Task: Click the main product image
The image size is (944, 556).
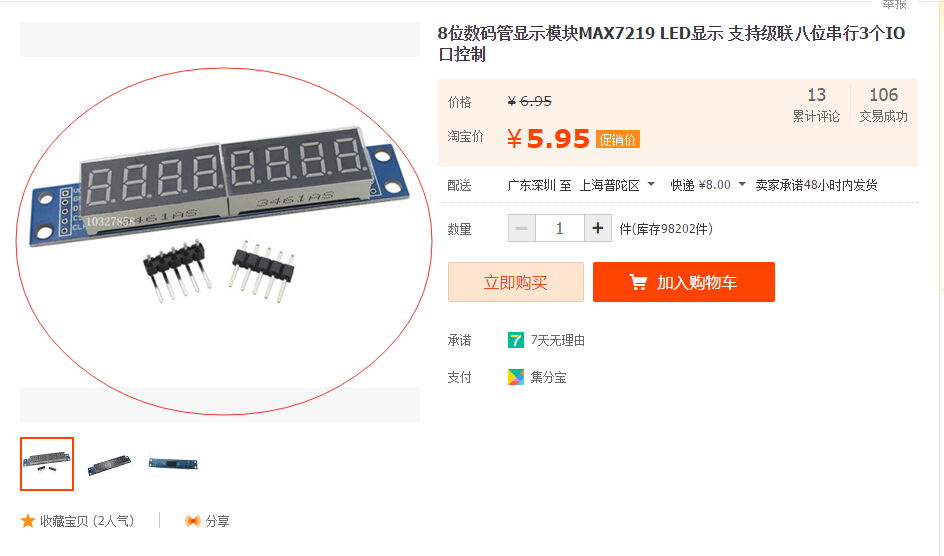Action: pos(220,222)
